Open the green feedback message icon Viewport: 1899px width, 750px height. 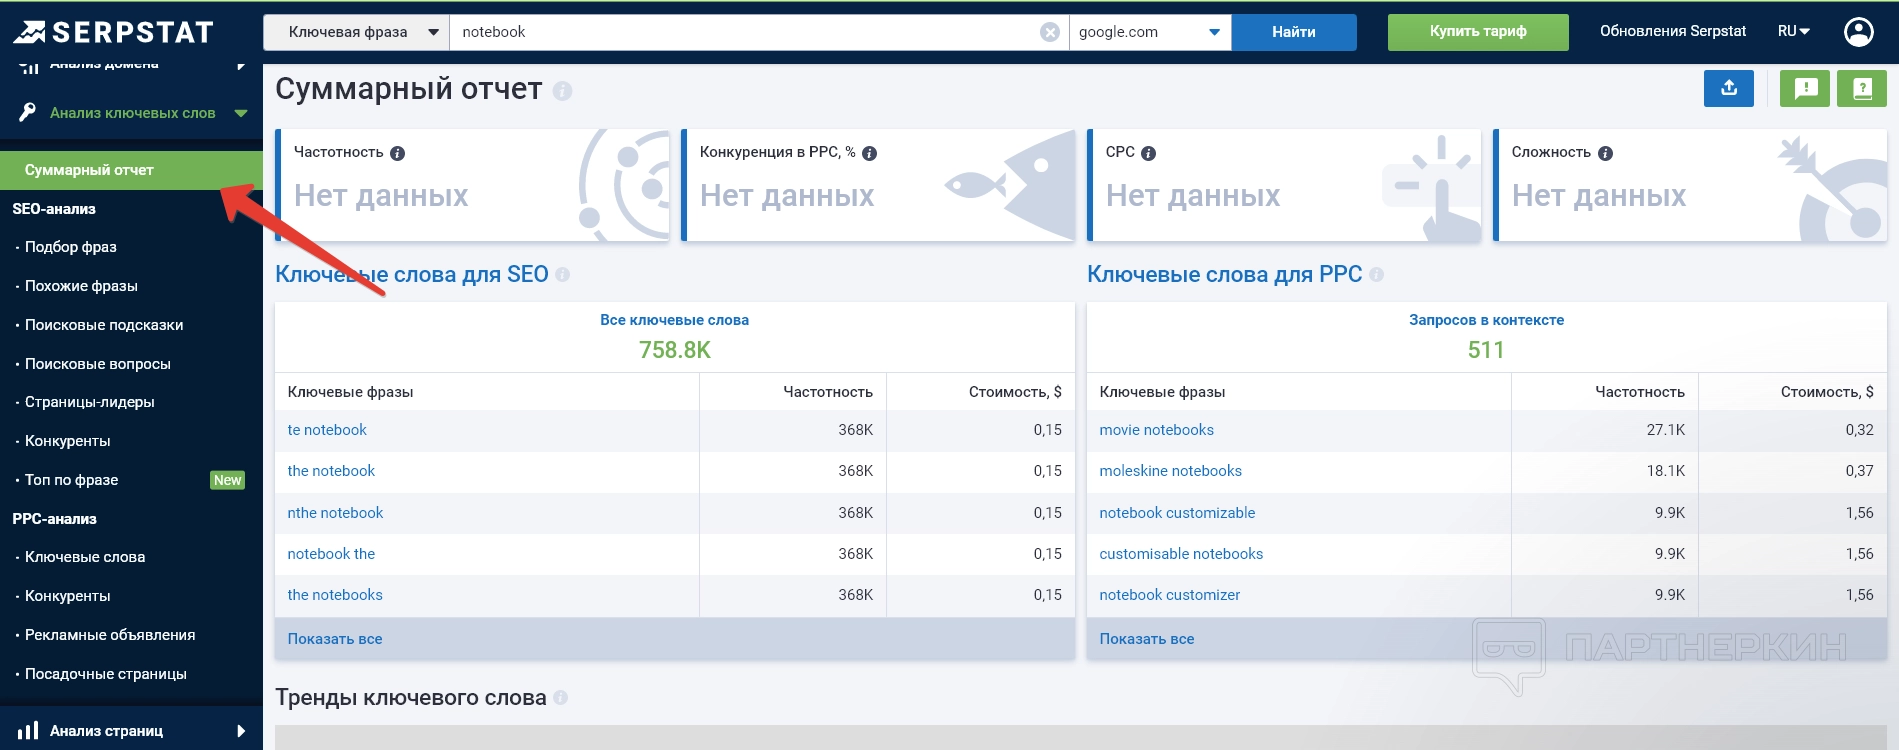pyautogui.click(x=1805, y=89)
